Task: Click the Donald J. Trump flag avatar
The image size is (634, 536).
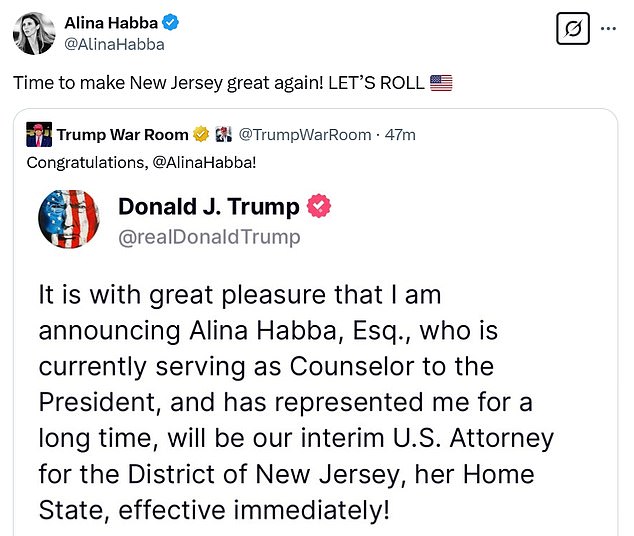Action: (69, 219)
